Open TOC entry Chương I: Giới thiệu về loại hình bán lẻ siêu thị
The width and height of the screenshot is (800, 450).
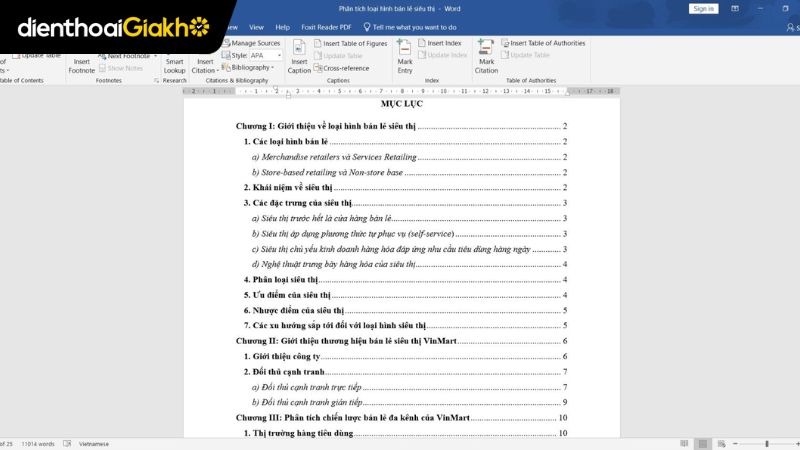point(402,126)
